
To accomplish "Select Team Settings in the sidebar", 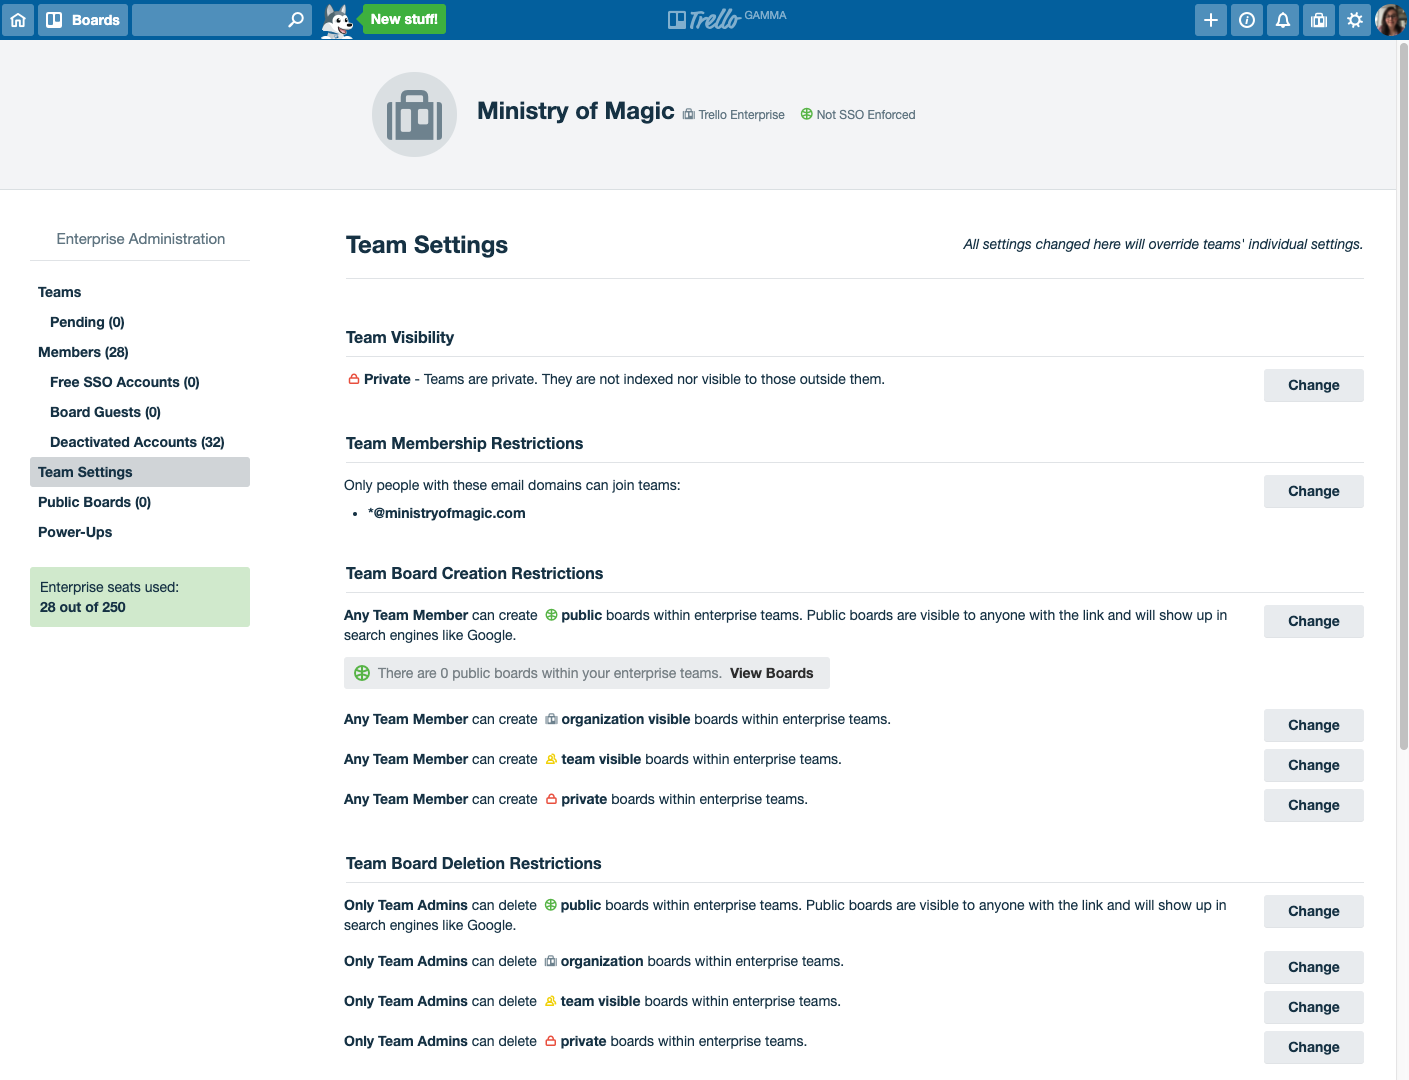I will pyautogui.click(x=140, y=472).
